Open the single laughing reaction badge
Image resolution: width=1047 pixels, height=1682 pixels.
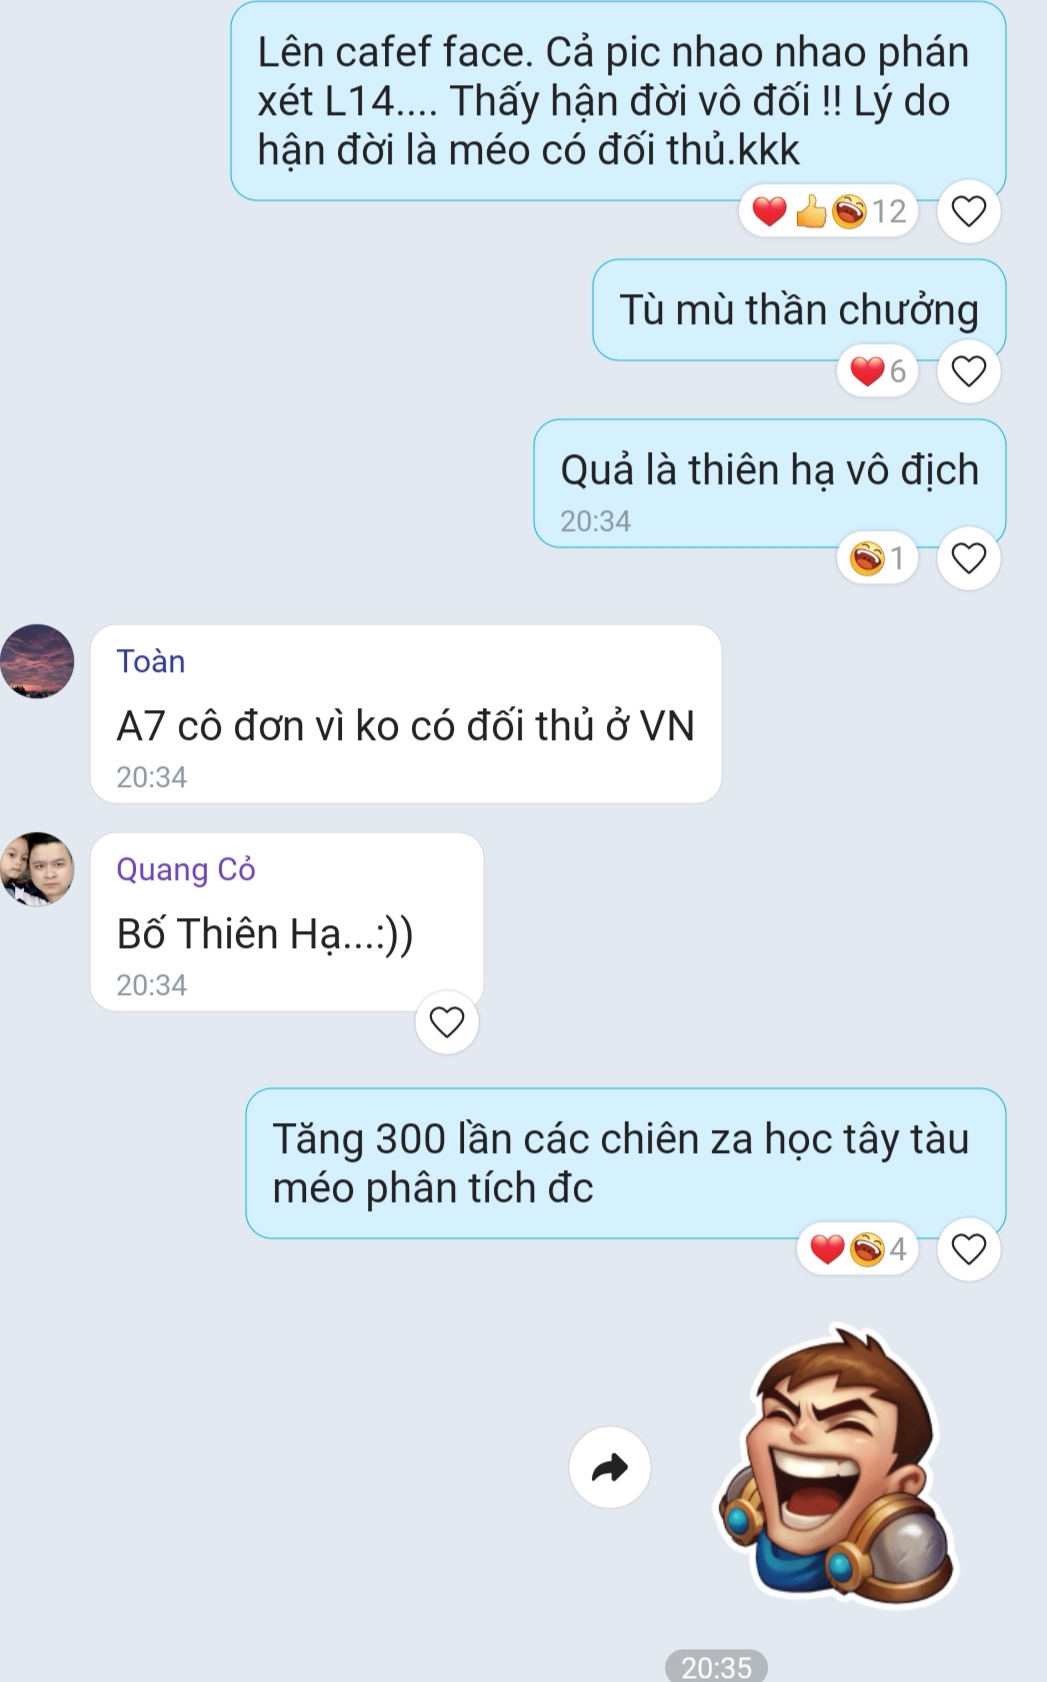(877, 557)
